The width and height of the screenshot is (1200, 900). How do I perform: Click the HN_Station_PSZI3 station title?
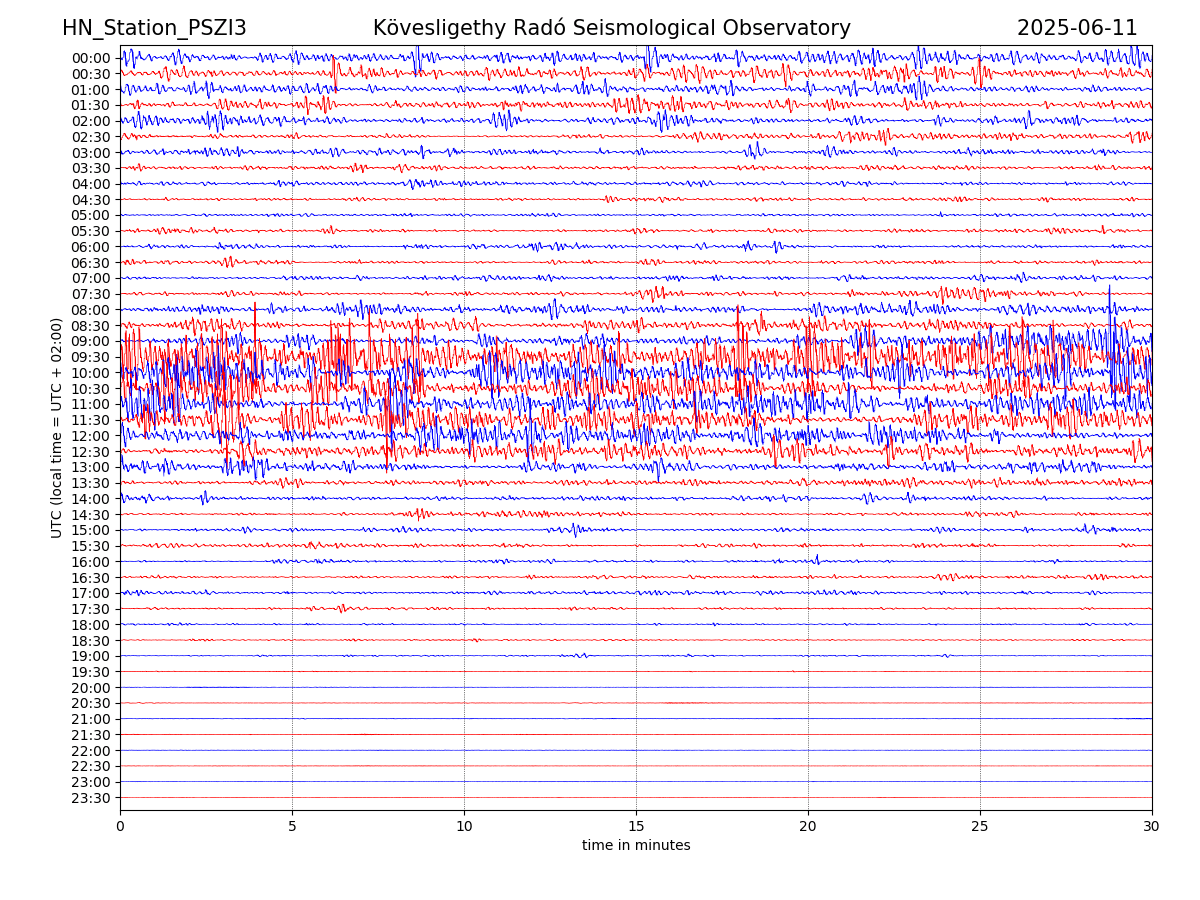154,29
